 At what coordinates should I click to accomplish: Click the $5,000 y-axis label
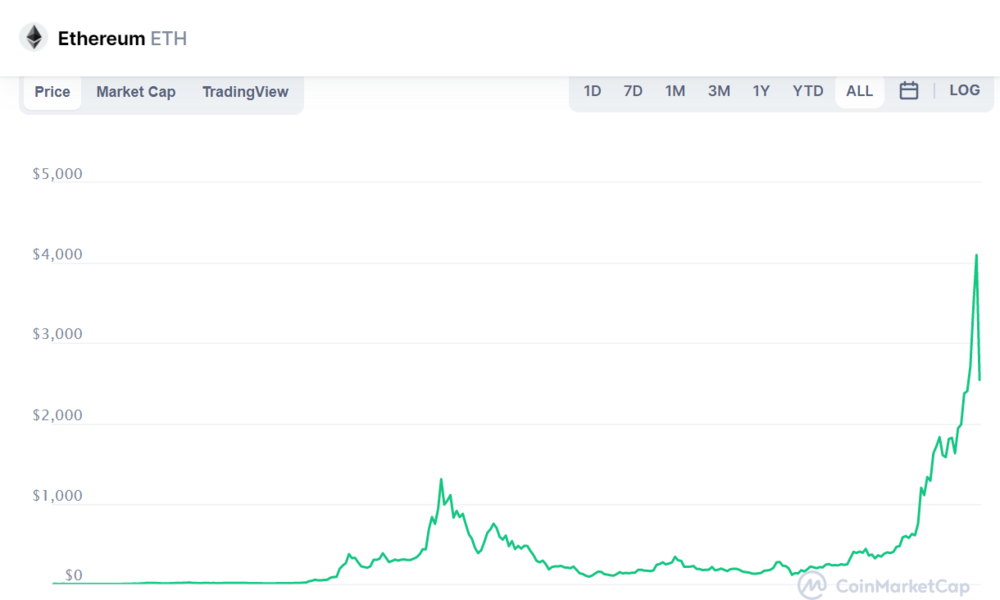[57, 173]
